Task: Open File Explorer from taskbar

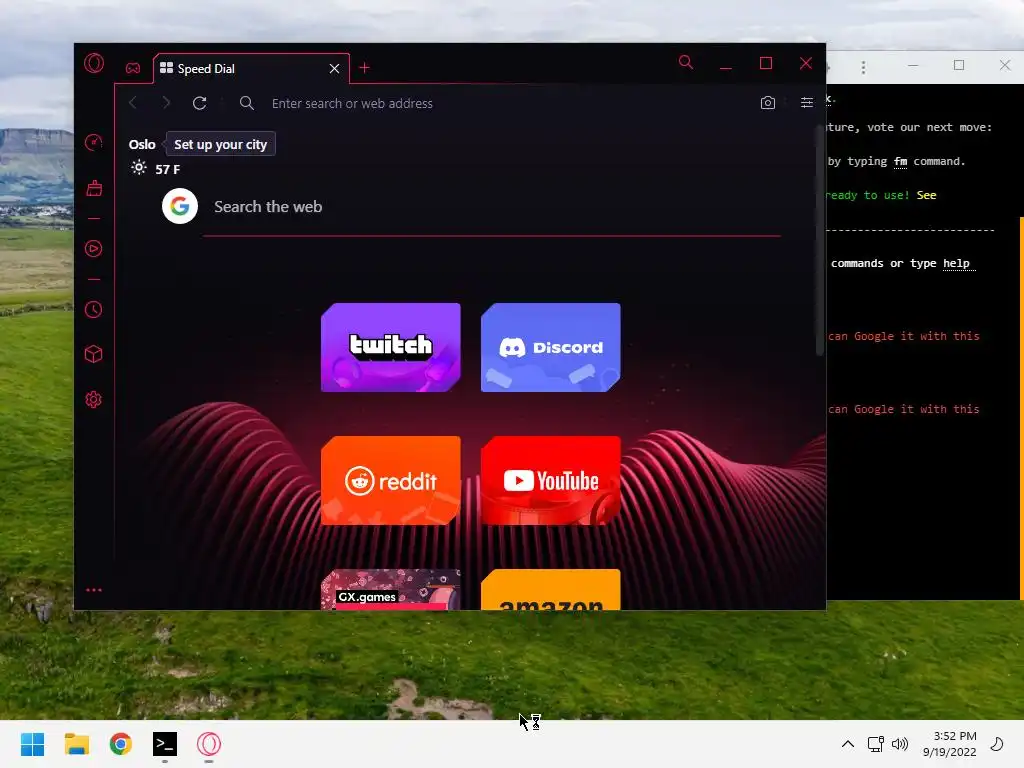Action: tap(77, 744)
